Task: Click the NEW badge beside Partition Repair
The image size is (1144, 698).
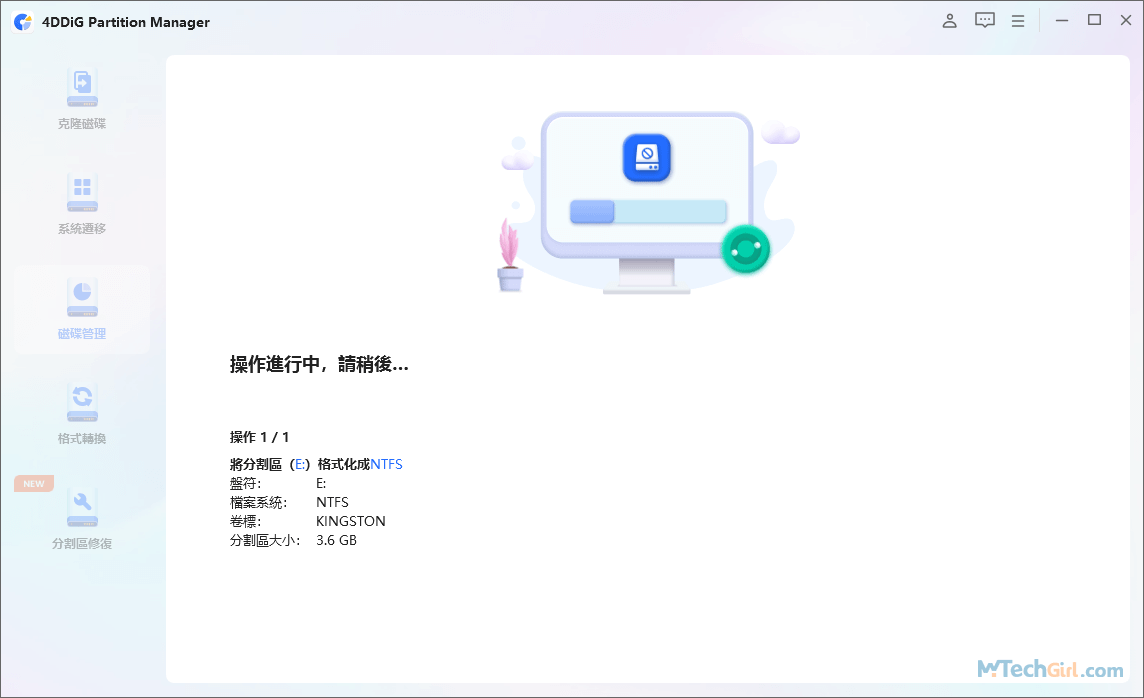Action: pyautogui.click(x=33, y=483)
